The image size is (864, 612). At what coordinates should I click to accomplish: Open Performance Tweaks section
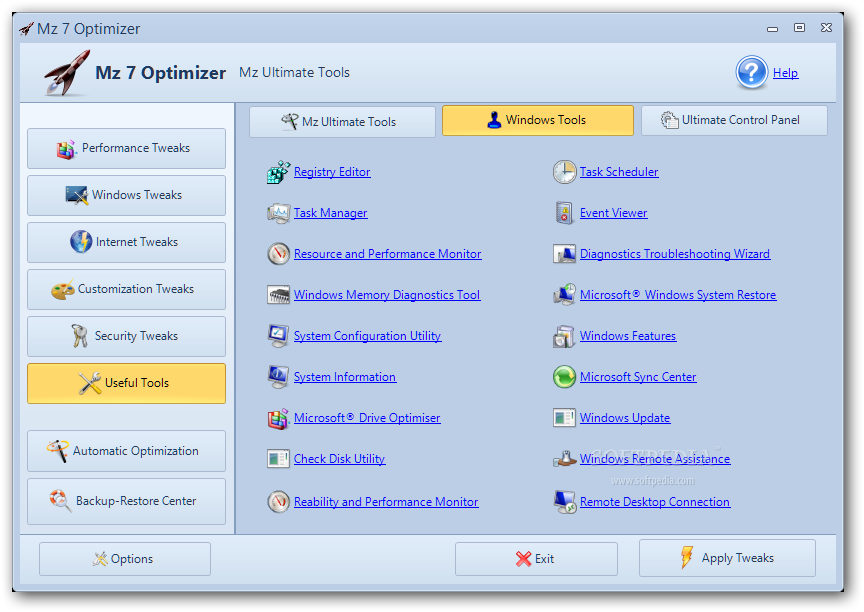point(126,148)
